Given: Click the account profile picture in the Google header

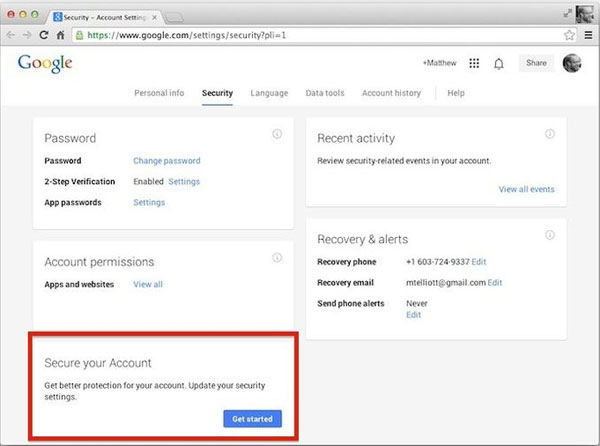Looking at the screenshot, I should click(572, 63).
